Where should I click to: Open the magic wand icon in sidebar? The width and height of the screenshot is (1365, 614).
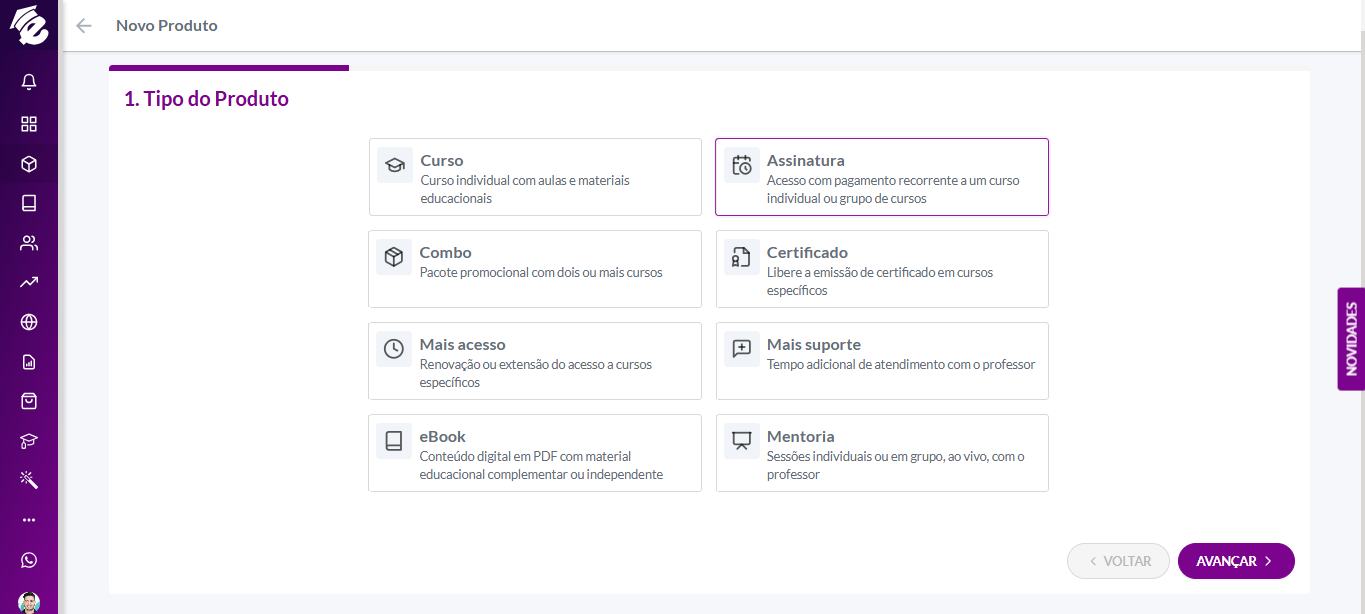tap(29, 481)
